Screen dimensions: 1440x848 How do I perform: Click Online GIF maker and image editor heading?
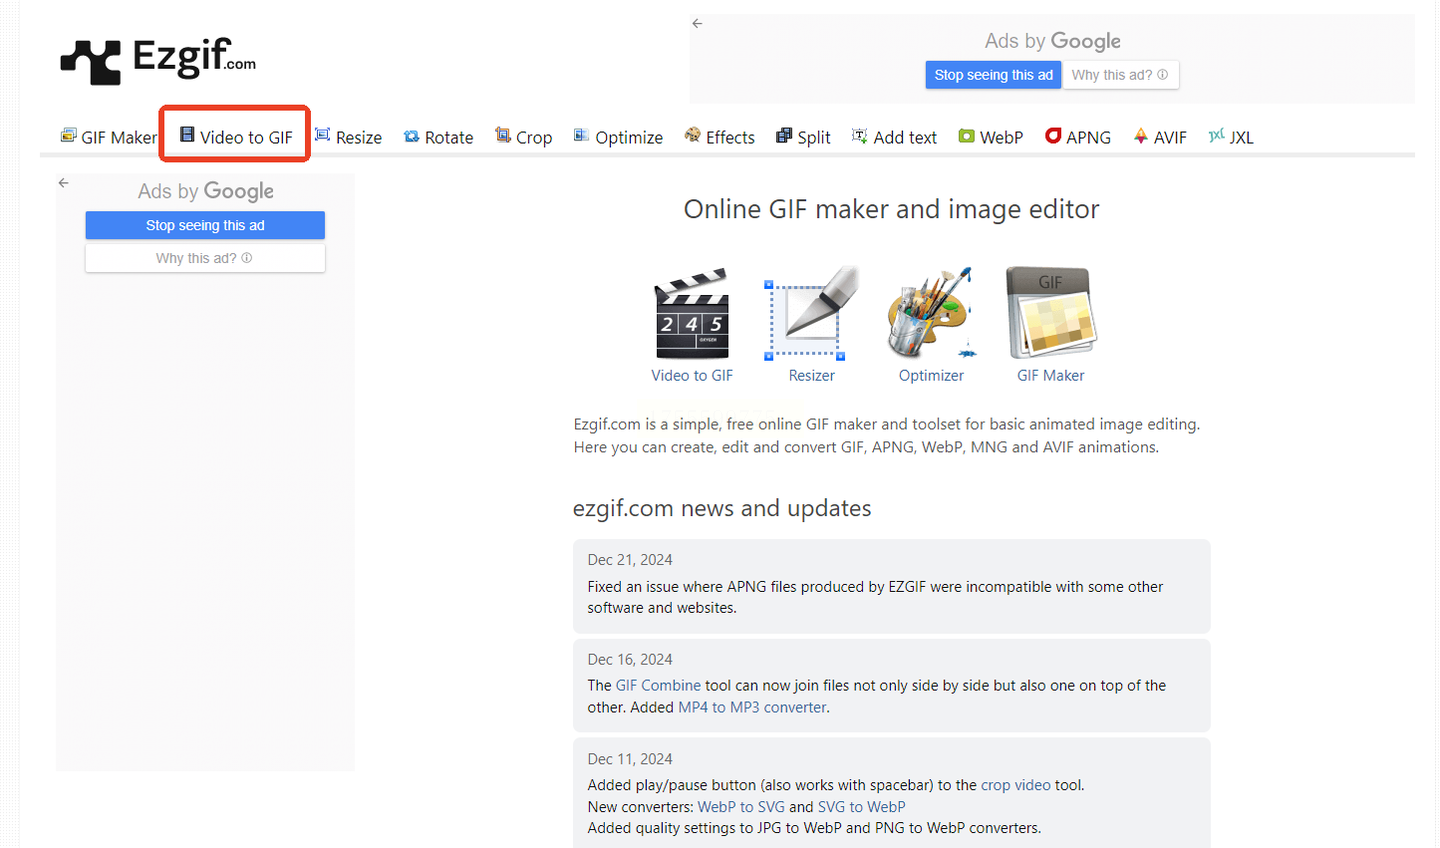(x=891, y=209)
